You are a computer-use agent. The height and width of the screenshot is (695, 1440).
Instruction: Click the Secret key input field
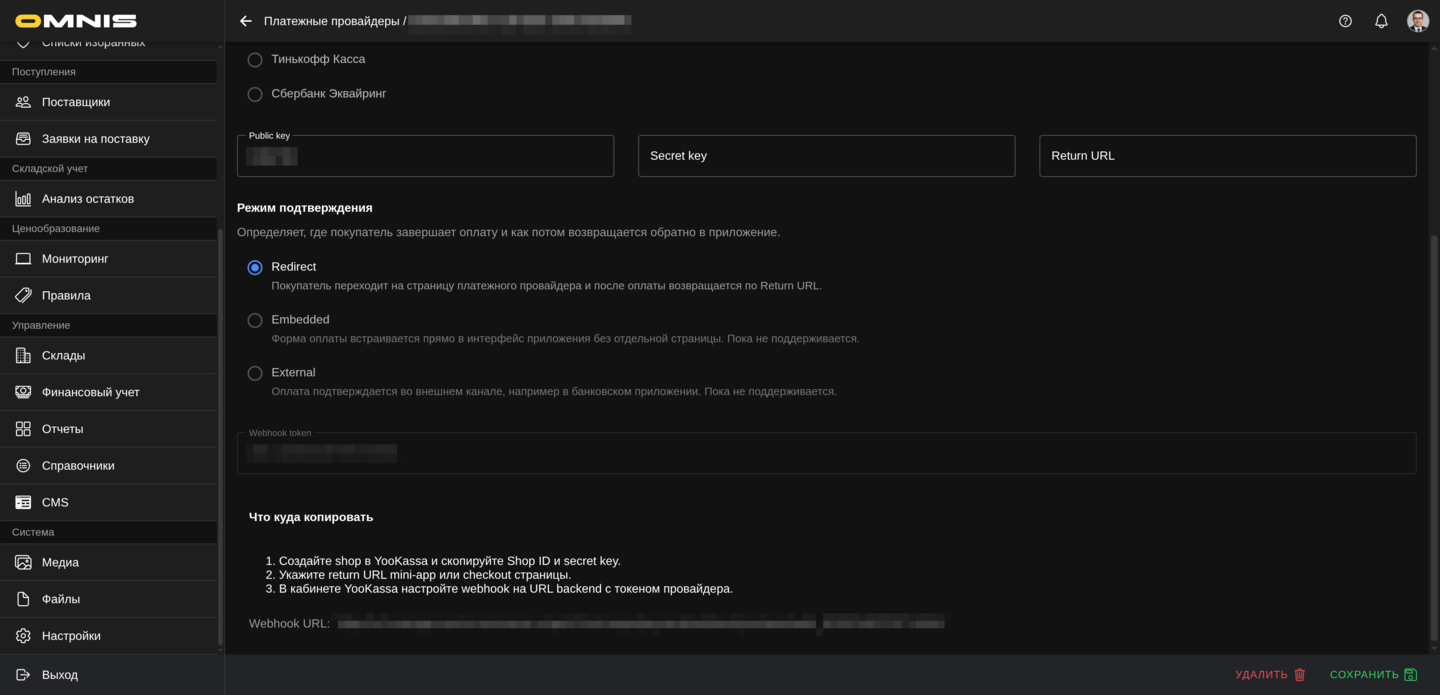pos(826,155)
